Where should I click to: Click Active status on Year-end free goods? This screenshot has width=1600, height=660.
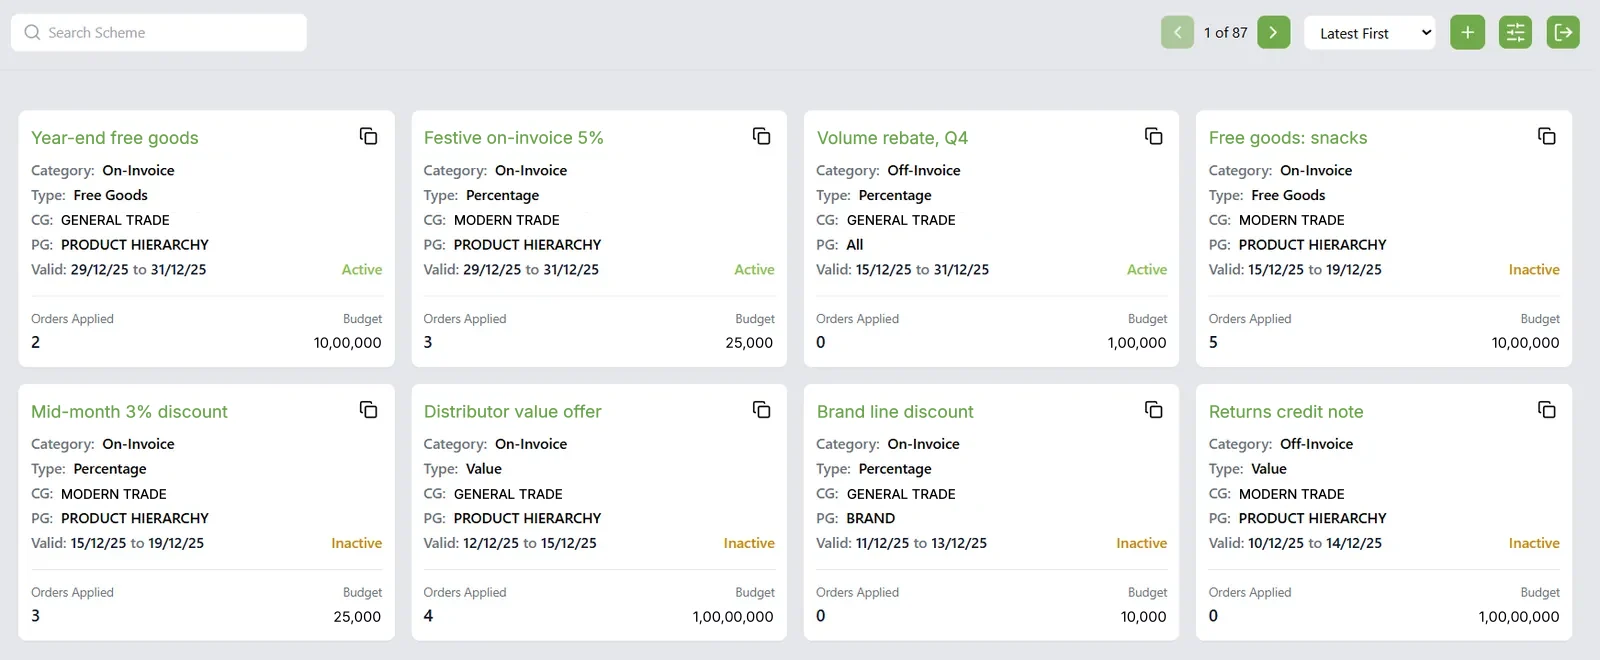(362, 270)
